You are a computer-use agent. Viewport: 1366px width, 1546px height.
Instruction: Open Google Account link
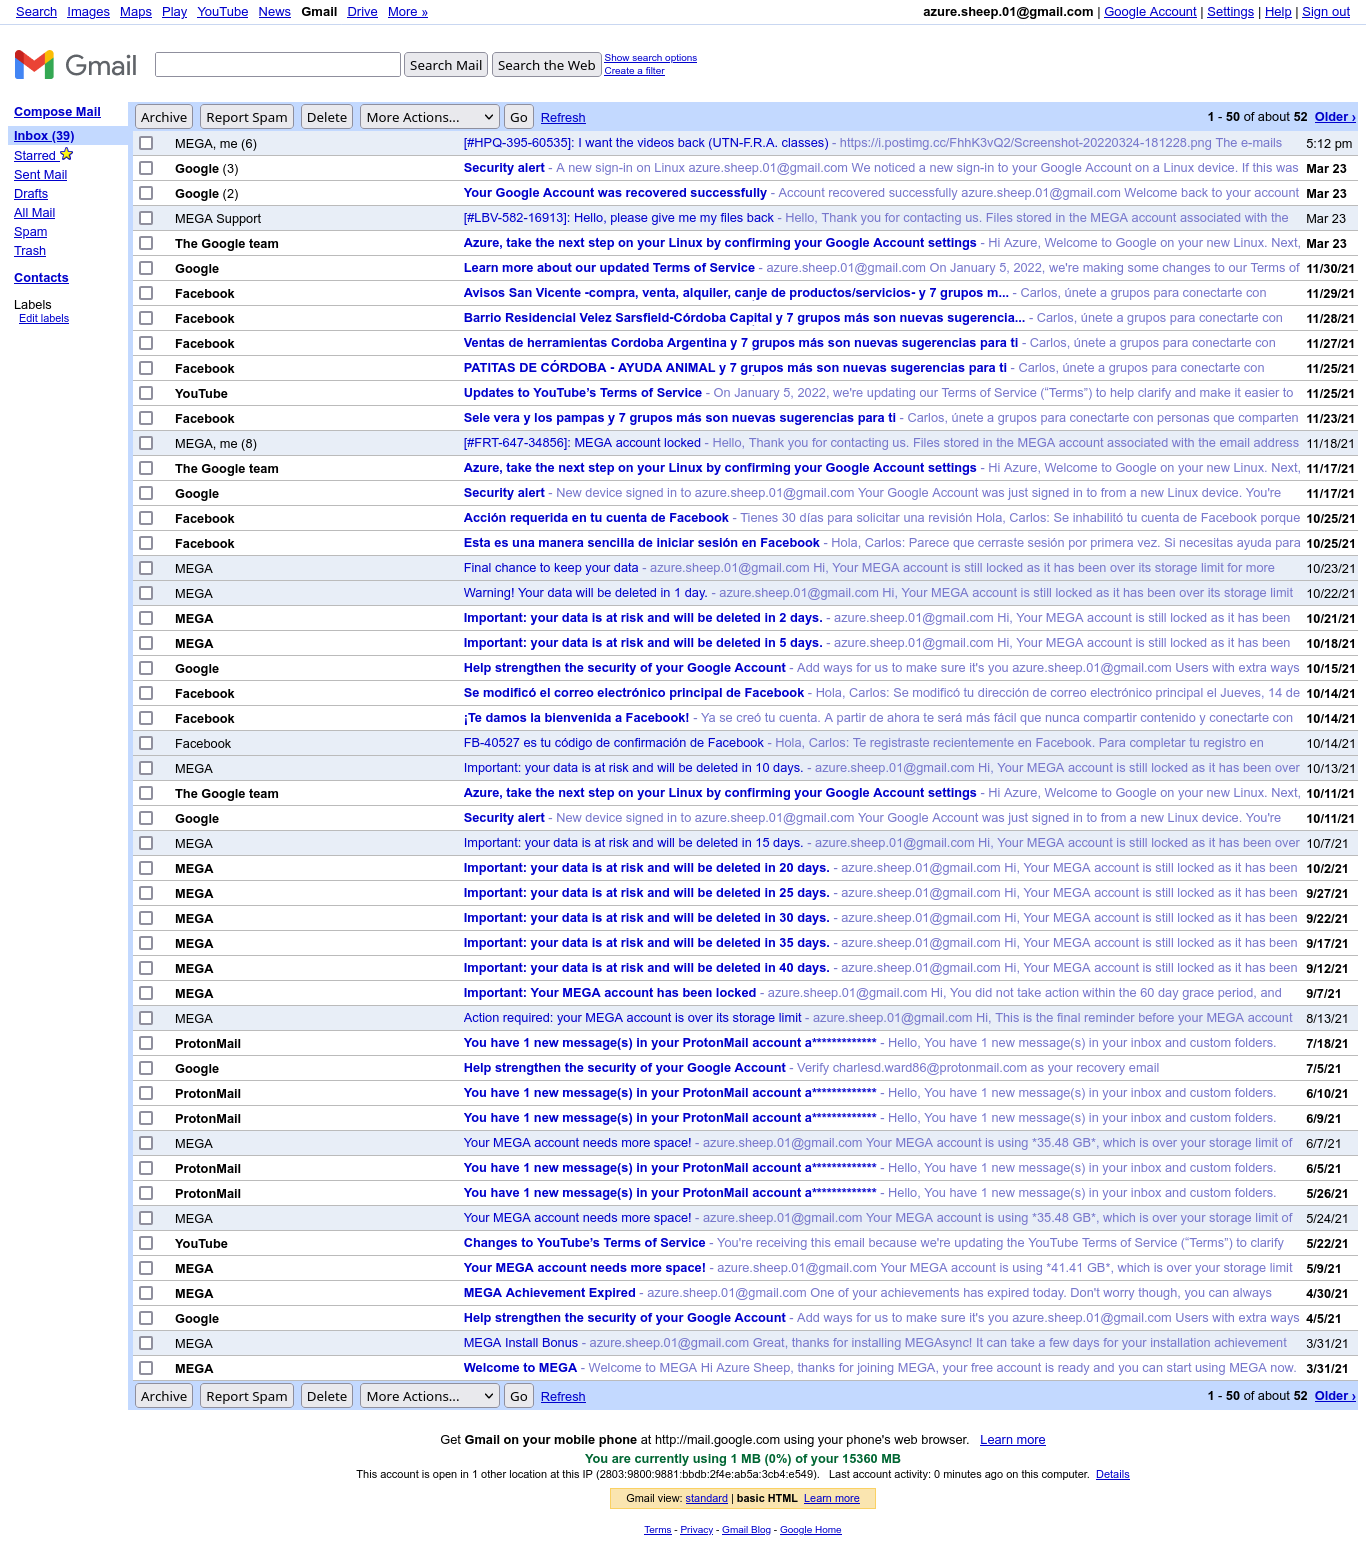click(x=1150, y=12)
